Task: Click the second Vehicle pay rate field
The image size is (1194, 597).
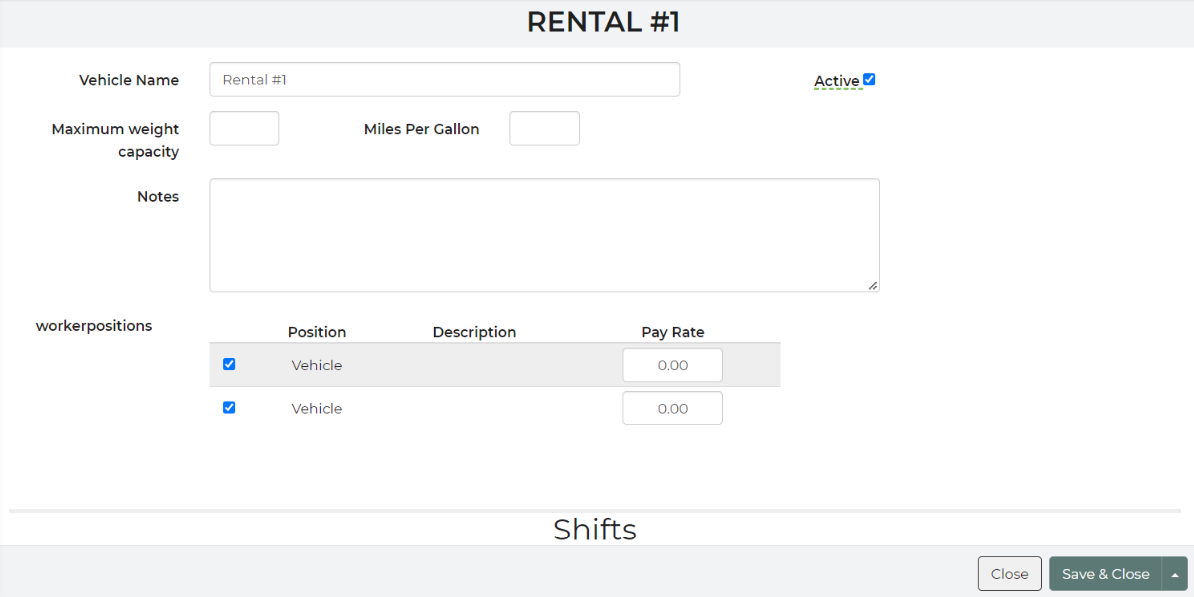Action: [x=672, y=408]
